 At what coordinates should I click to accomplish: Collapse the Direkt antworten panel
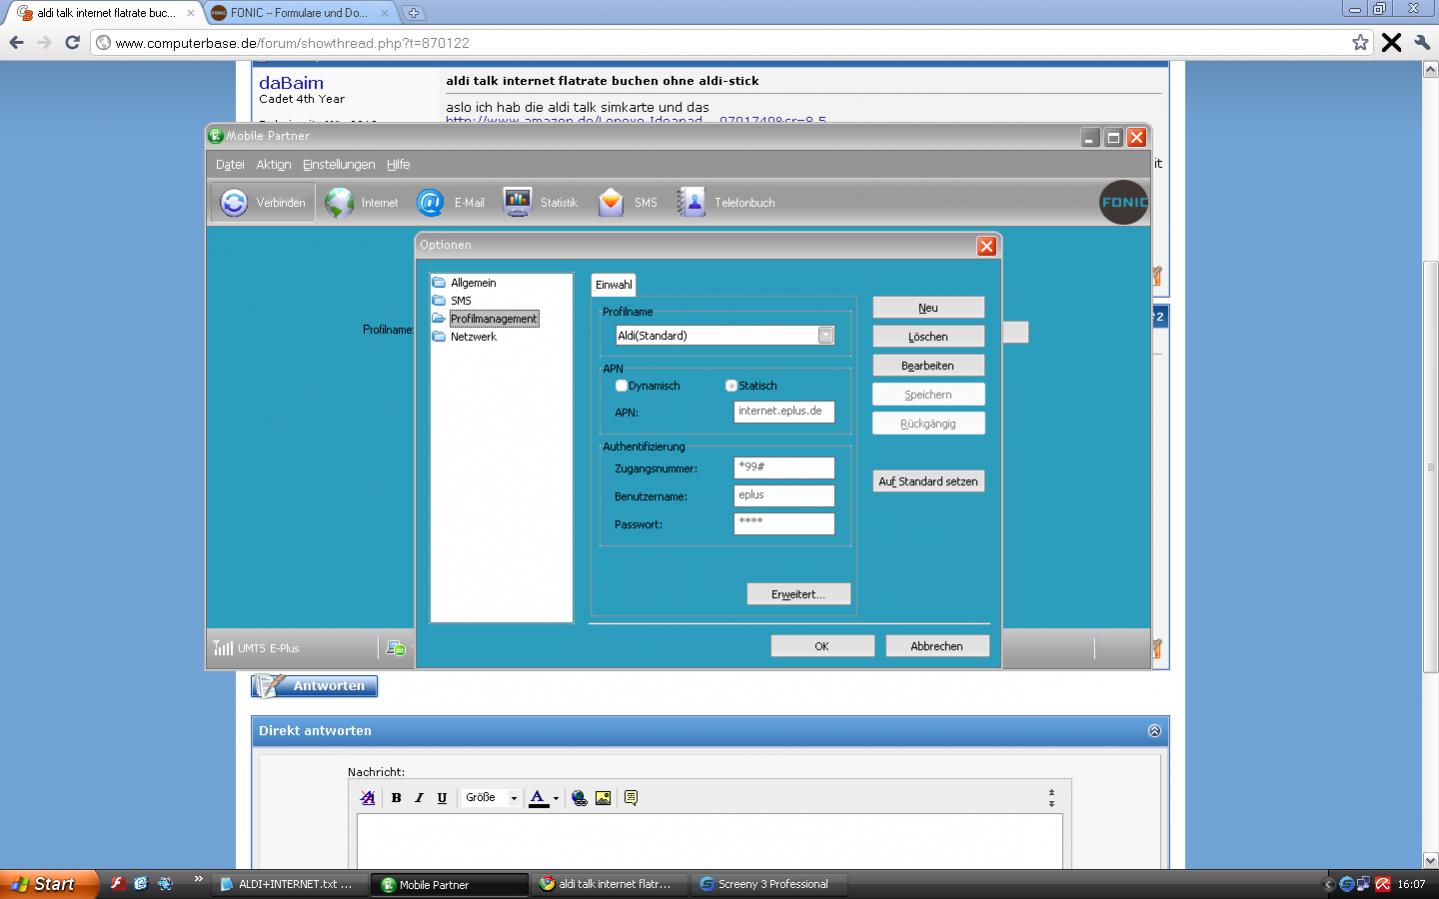tap(1154, 731)
